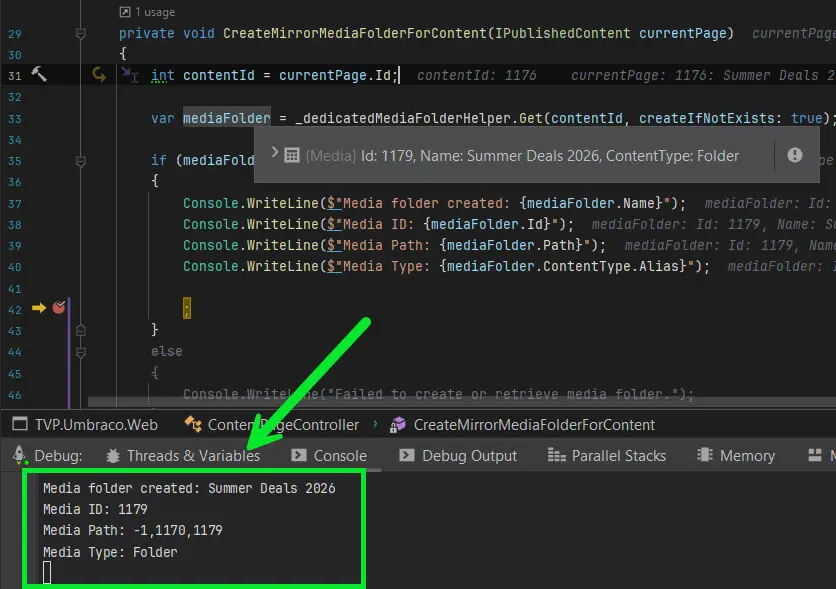Click the key icon beside ContentPageController breadcrumb

click(x=196, y=424)
